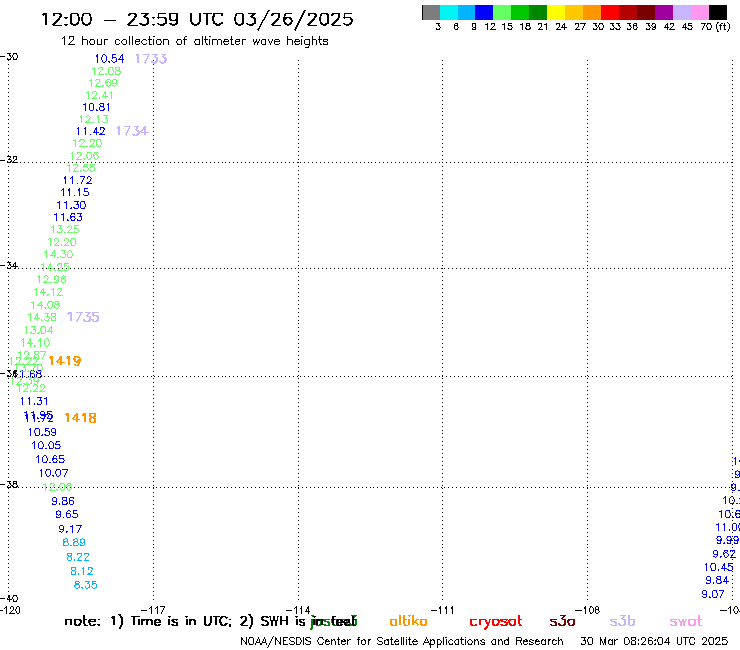Click the light blue value 8.89

tap(74, 542)
